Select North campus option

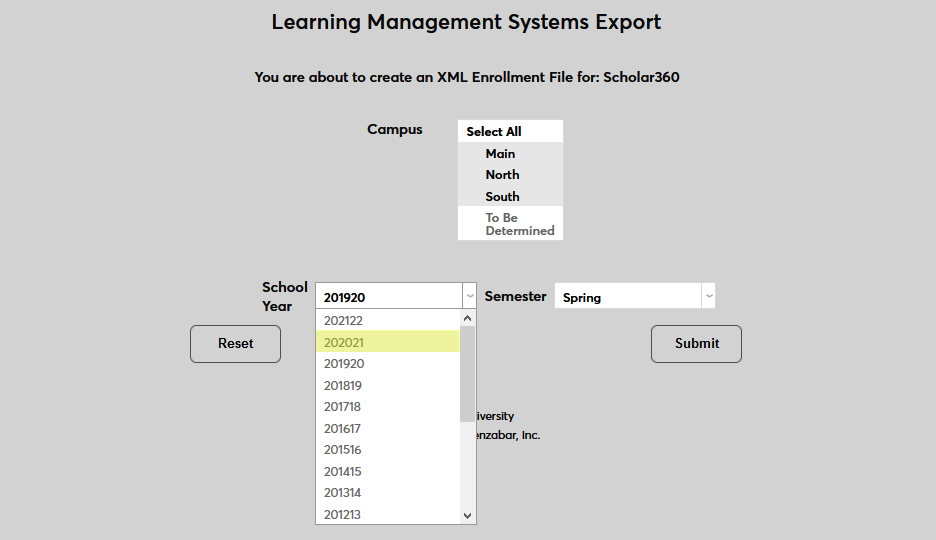click(x=510, y=175)
